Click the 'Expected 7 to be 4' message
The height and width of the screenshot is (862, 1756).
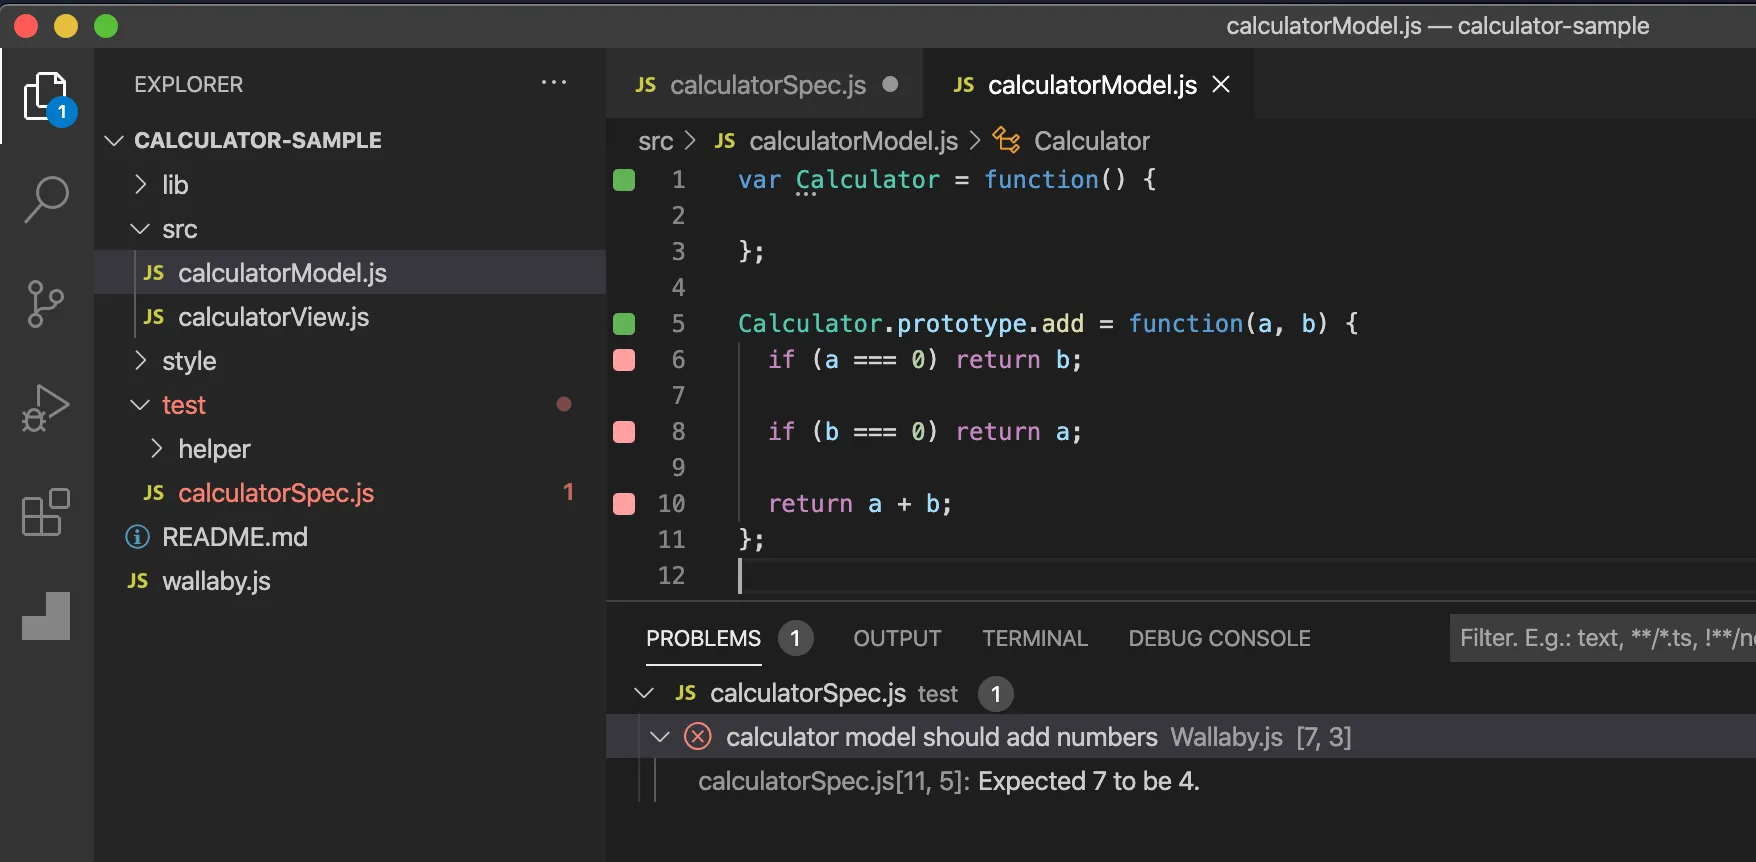pyautogui.click(x=1089, y=781)
